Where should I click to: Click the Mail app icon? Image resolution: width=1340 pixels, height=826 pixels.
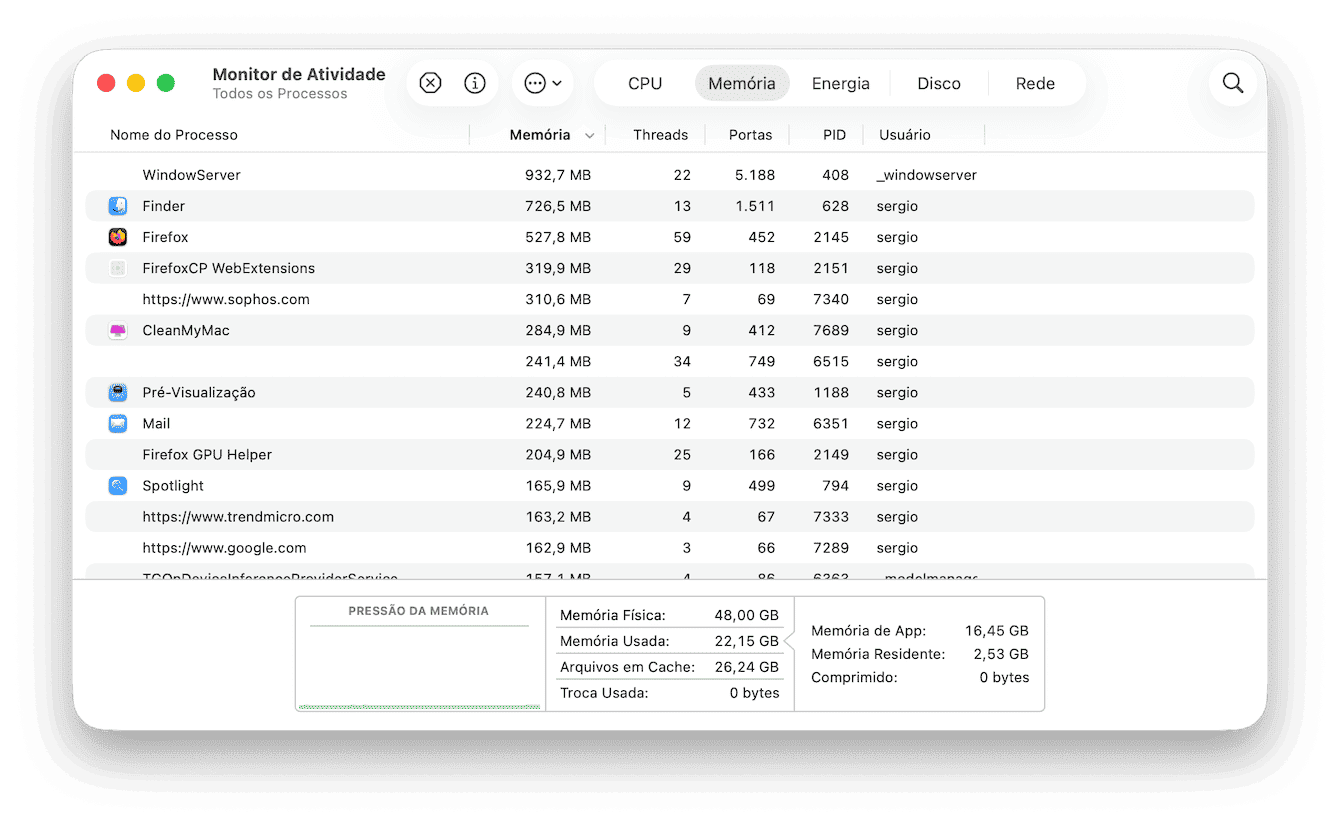coord(118,423)
